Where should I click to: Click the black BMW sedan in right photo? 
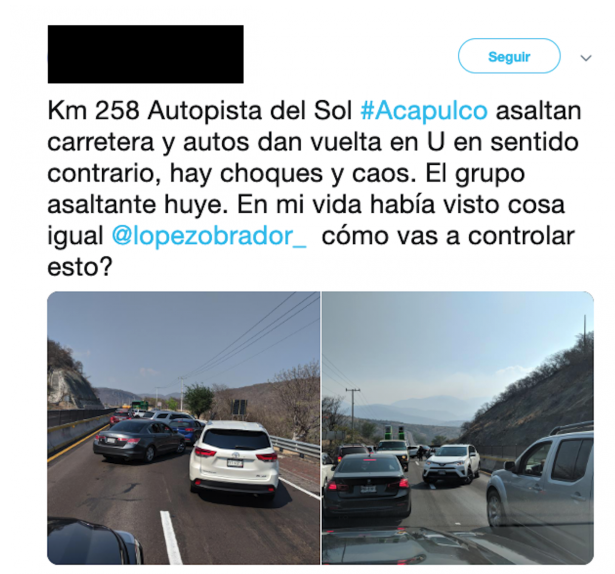366,485
